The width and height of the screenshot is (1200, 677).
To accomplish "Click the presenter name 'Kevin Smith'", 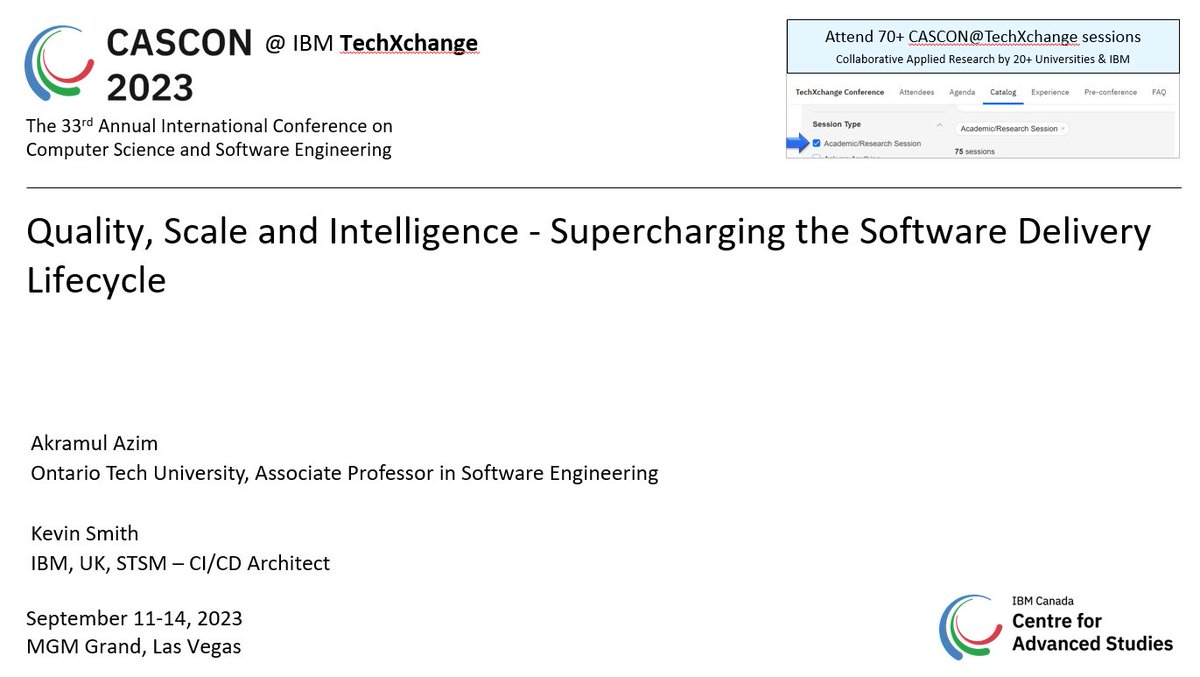I will [x=84, y=533].
